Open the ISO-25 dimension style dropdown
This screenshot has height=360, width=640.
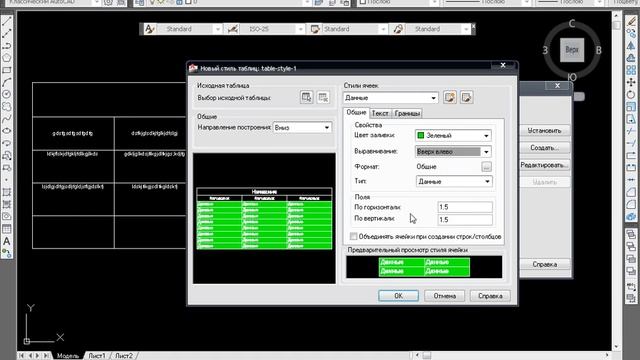point(272,29)
